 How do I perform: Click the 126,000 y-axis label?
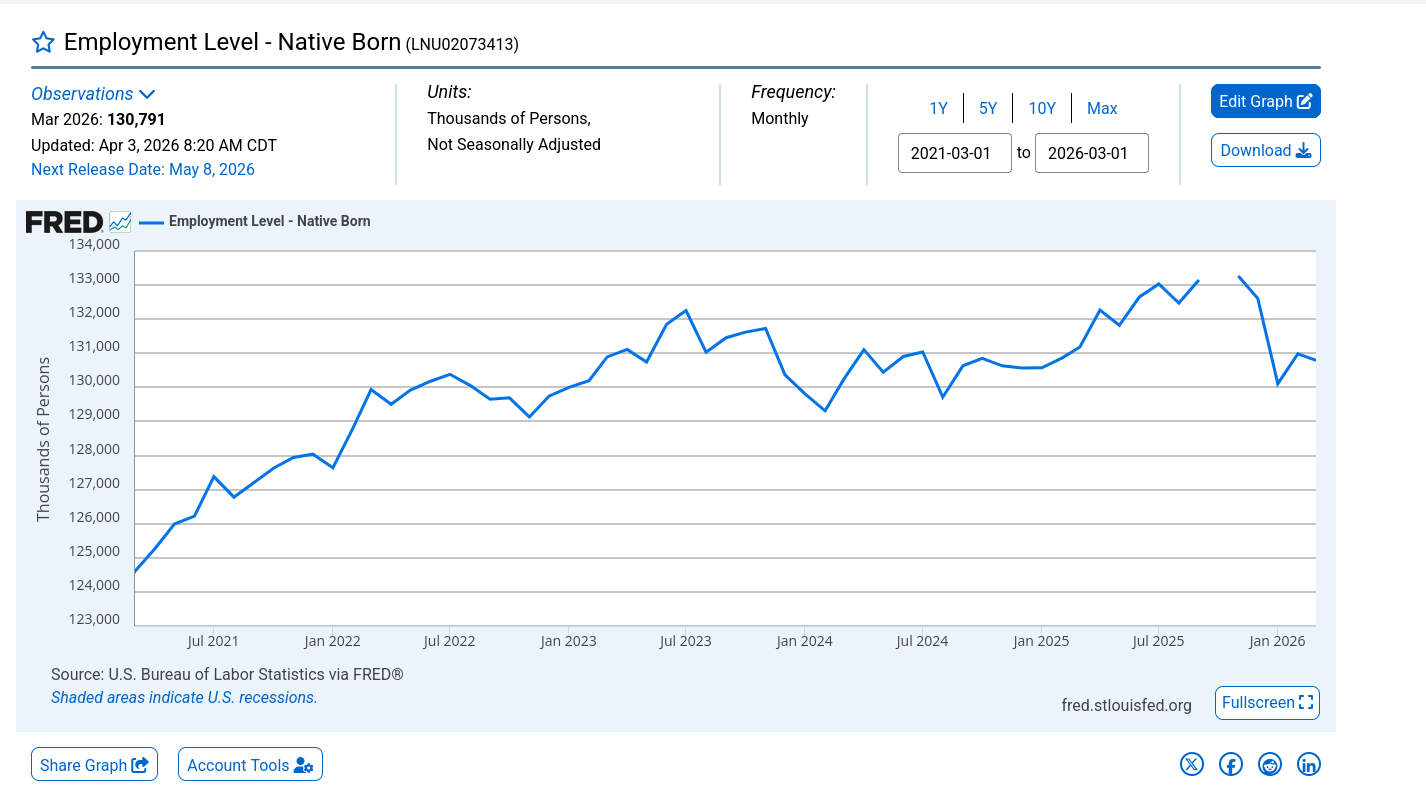[94, 518]
